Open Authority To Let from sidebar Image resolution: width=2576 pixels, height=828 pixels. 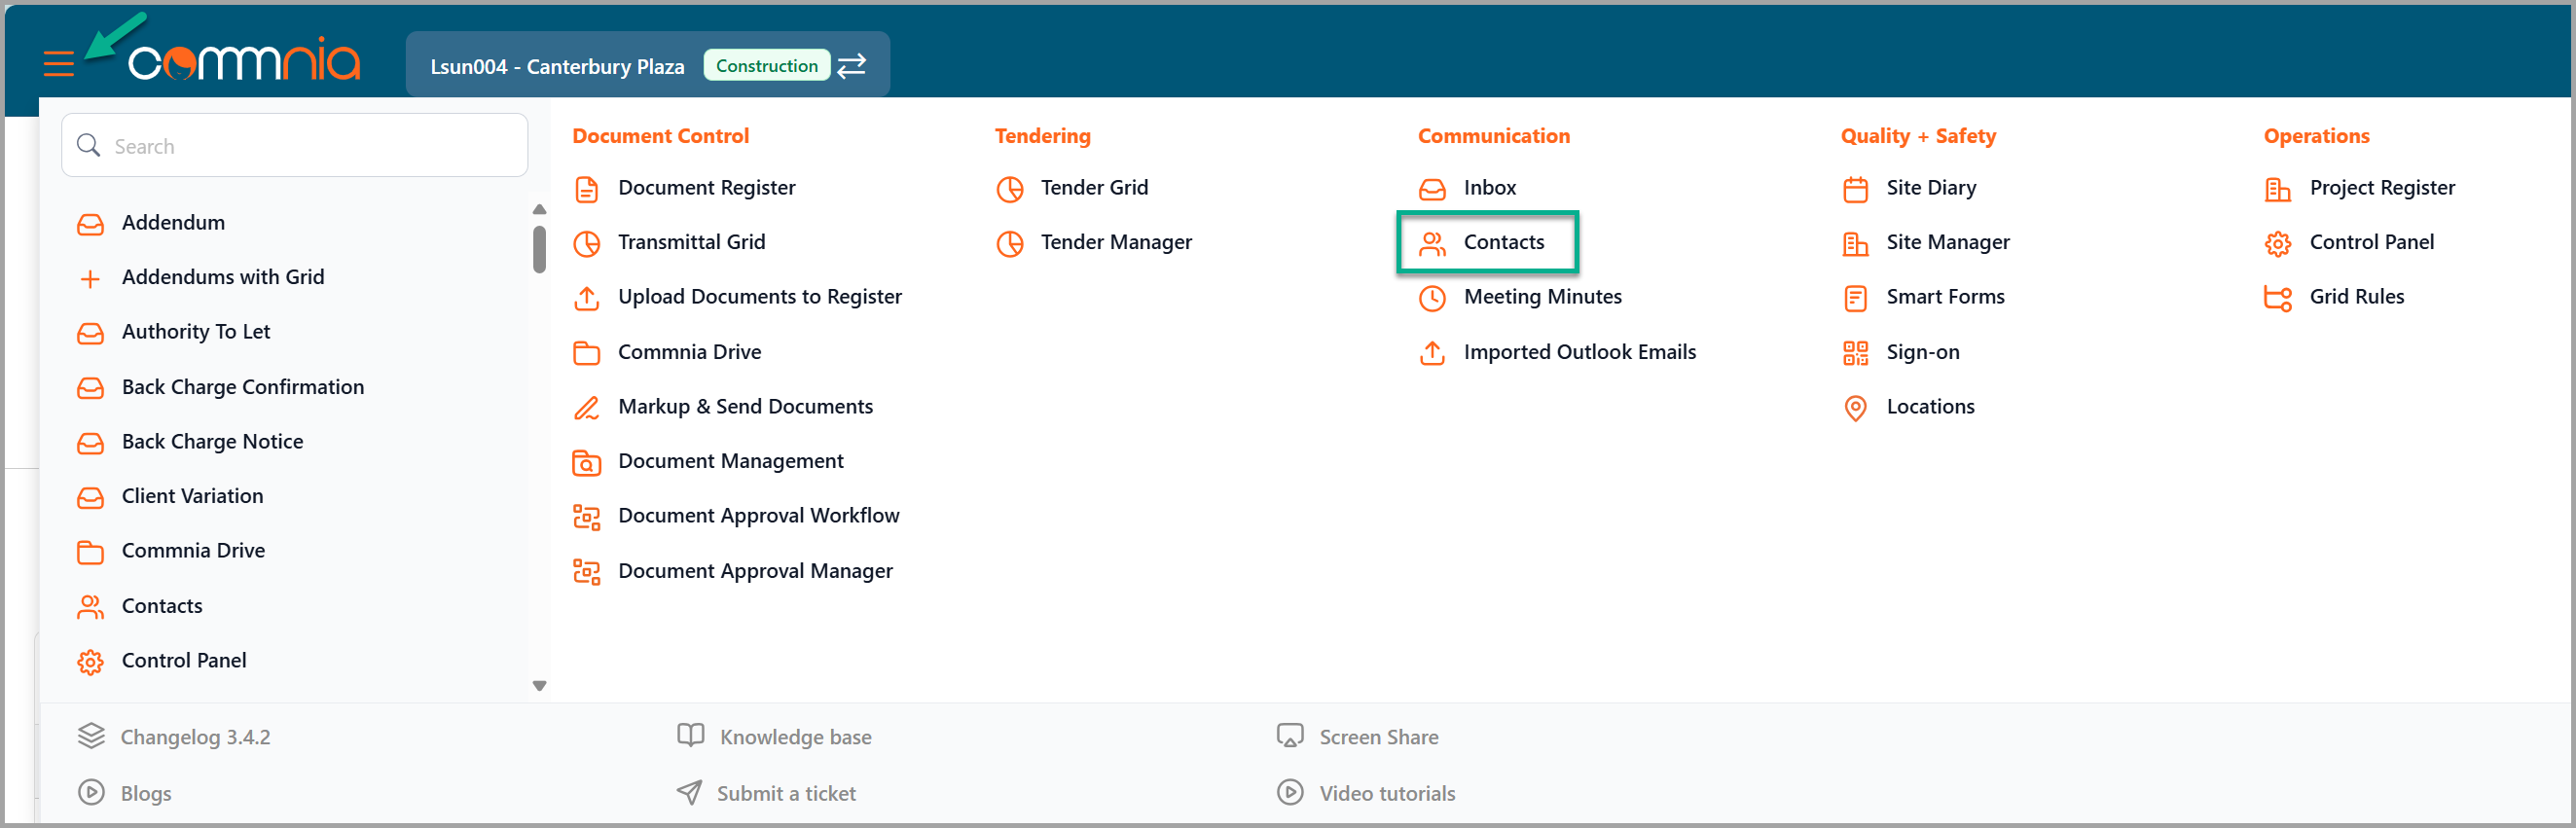196,332
